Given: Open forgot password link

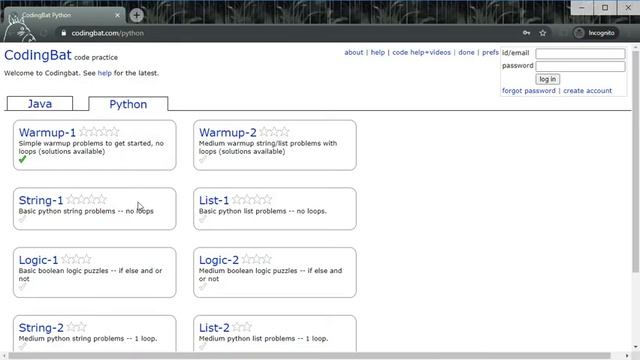Looking at the screenshot, I should pos(529,91).
